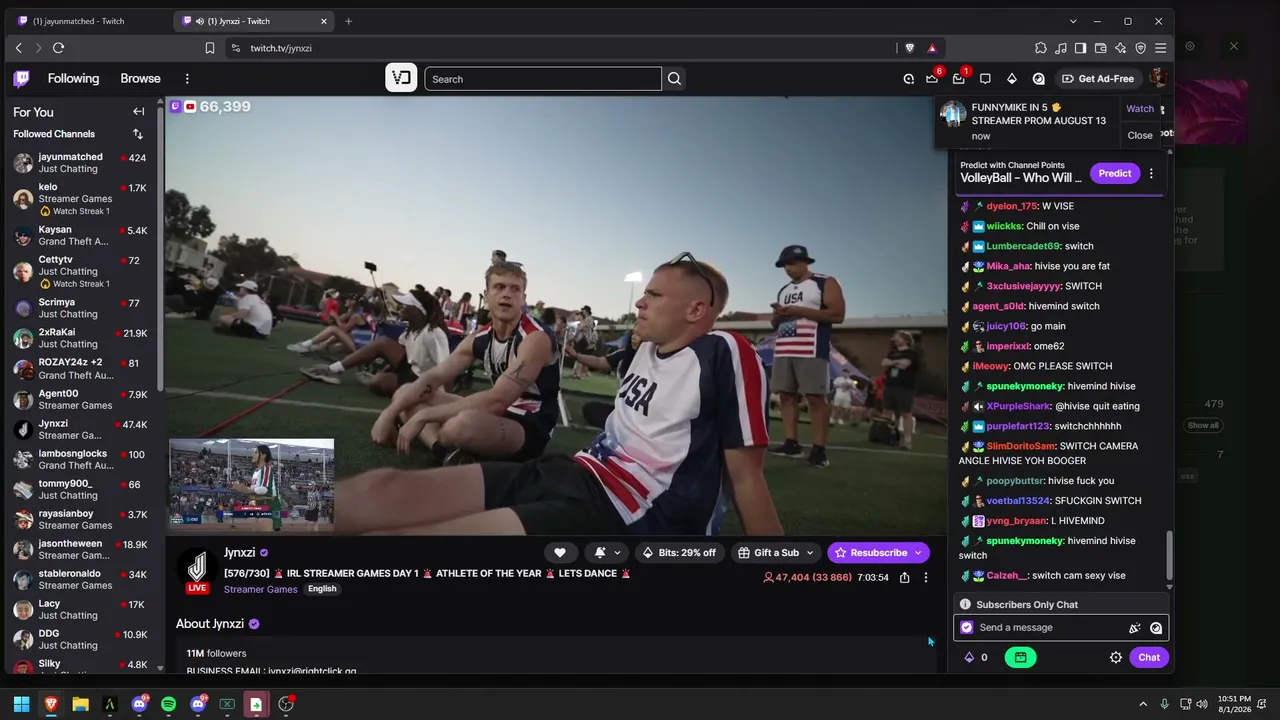The image size is (1280, 720).
Task: Click the green channel points reward button
Action: point(1020,657)
